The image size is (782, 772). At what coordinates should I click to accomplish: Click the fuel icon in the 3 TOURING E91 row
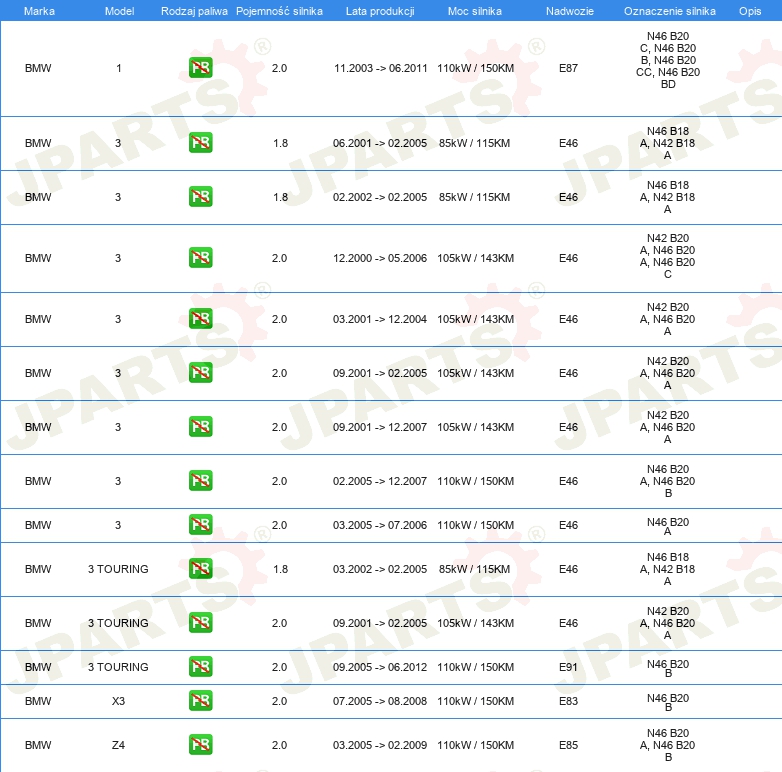200,666
